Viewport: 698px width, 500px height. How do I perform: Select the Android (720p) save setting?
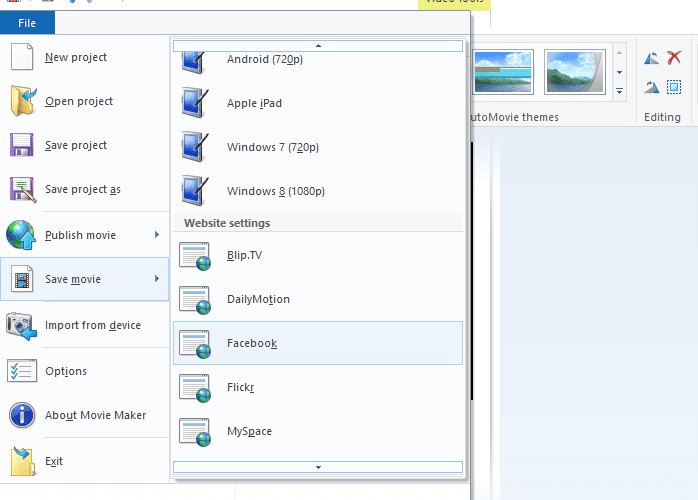(x=318, y=61)
